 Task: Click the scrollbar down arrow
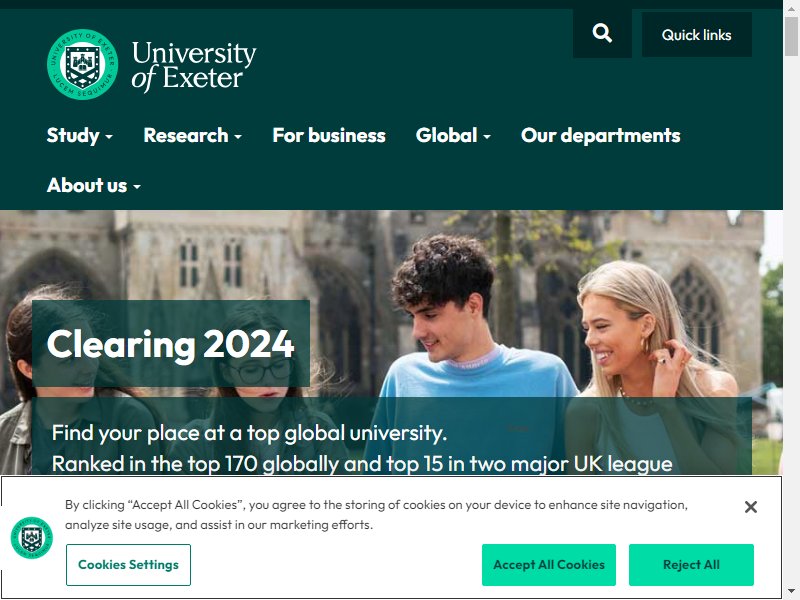click(791, 592)
